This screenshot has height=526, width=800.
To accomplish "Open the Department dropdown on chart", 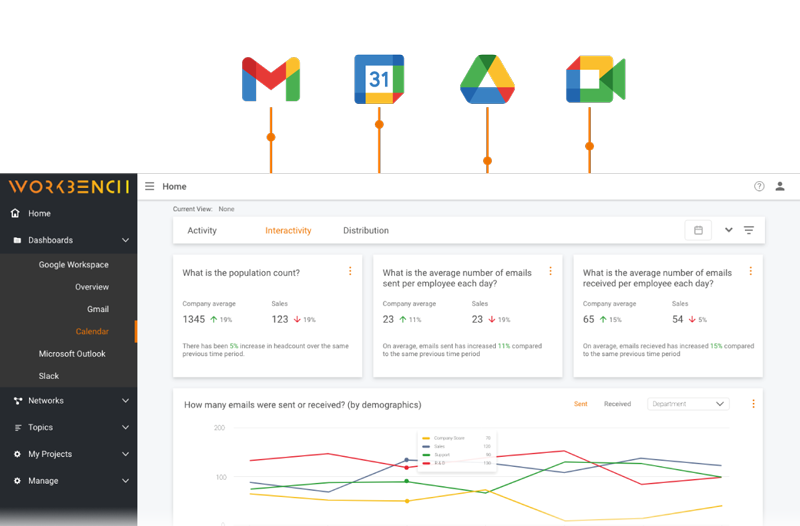I will click(688, 404).
